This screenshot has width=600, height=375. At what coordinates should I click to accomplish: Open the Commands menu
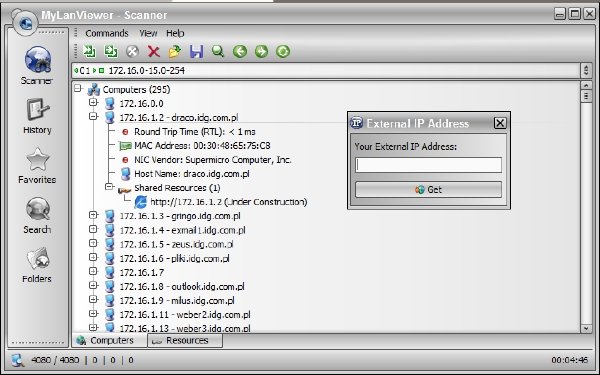[107, 33]
